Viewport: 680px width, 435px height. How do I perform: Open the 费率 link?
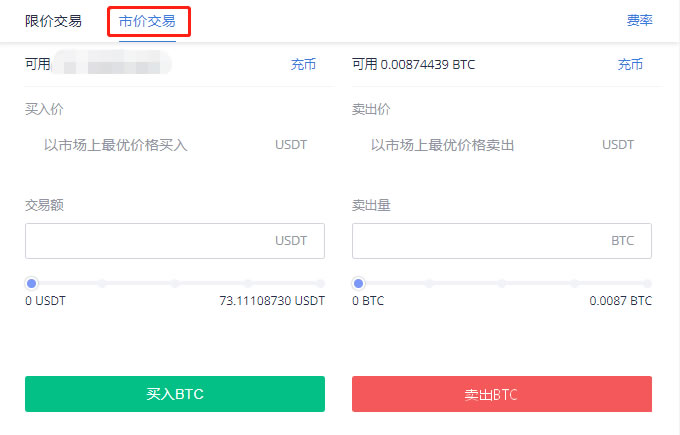click(x=639, y=20)
